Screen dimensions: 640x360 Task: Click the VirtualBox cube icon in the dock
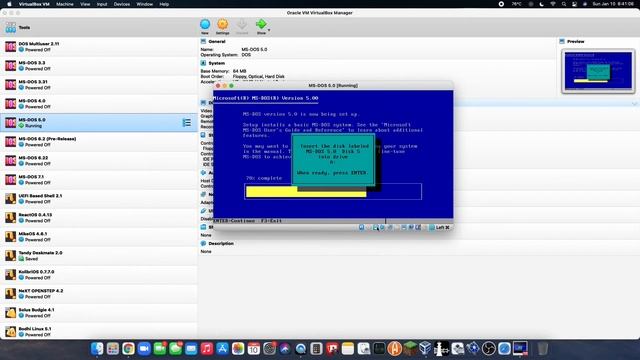click(x=426, y=349)
